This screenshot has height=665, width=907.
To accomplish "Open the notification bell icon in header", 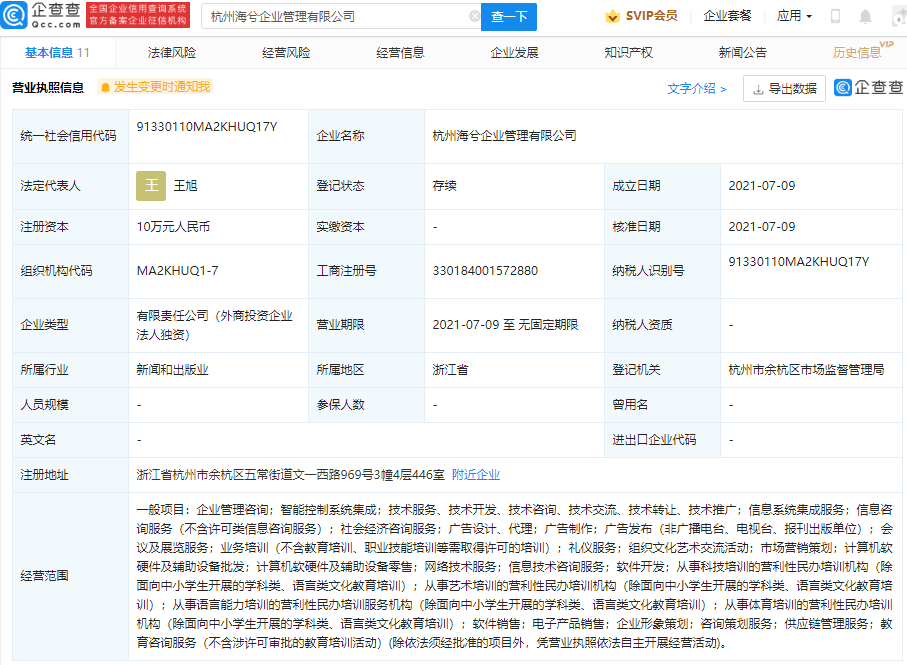I will [x=866, y=17].
